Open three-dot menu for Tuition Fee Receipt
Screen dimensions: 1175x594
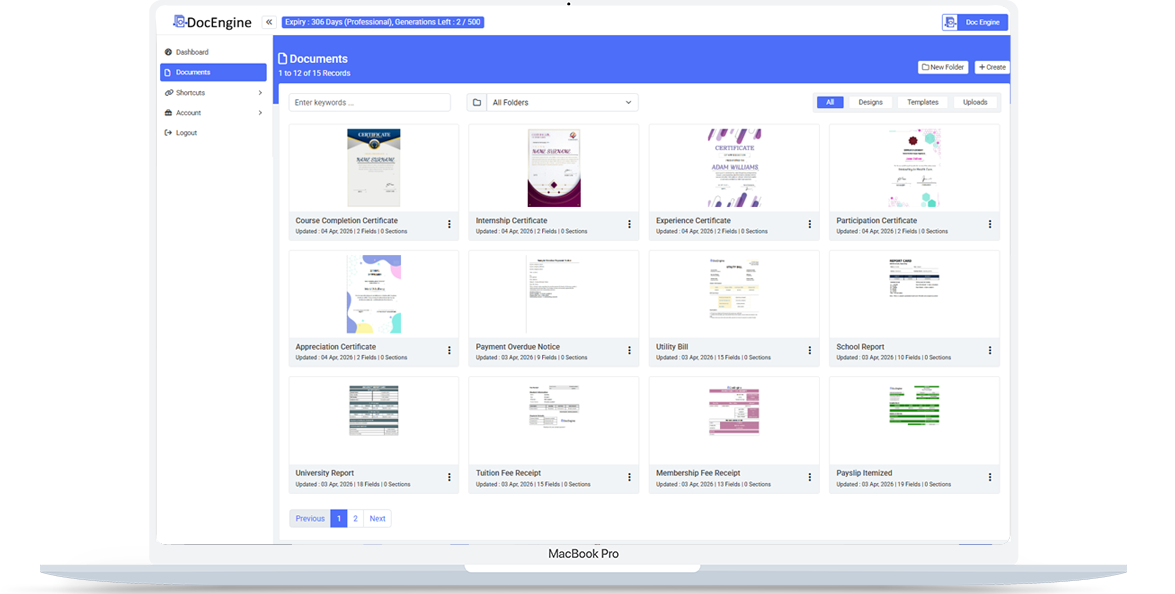coord(629,477)
